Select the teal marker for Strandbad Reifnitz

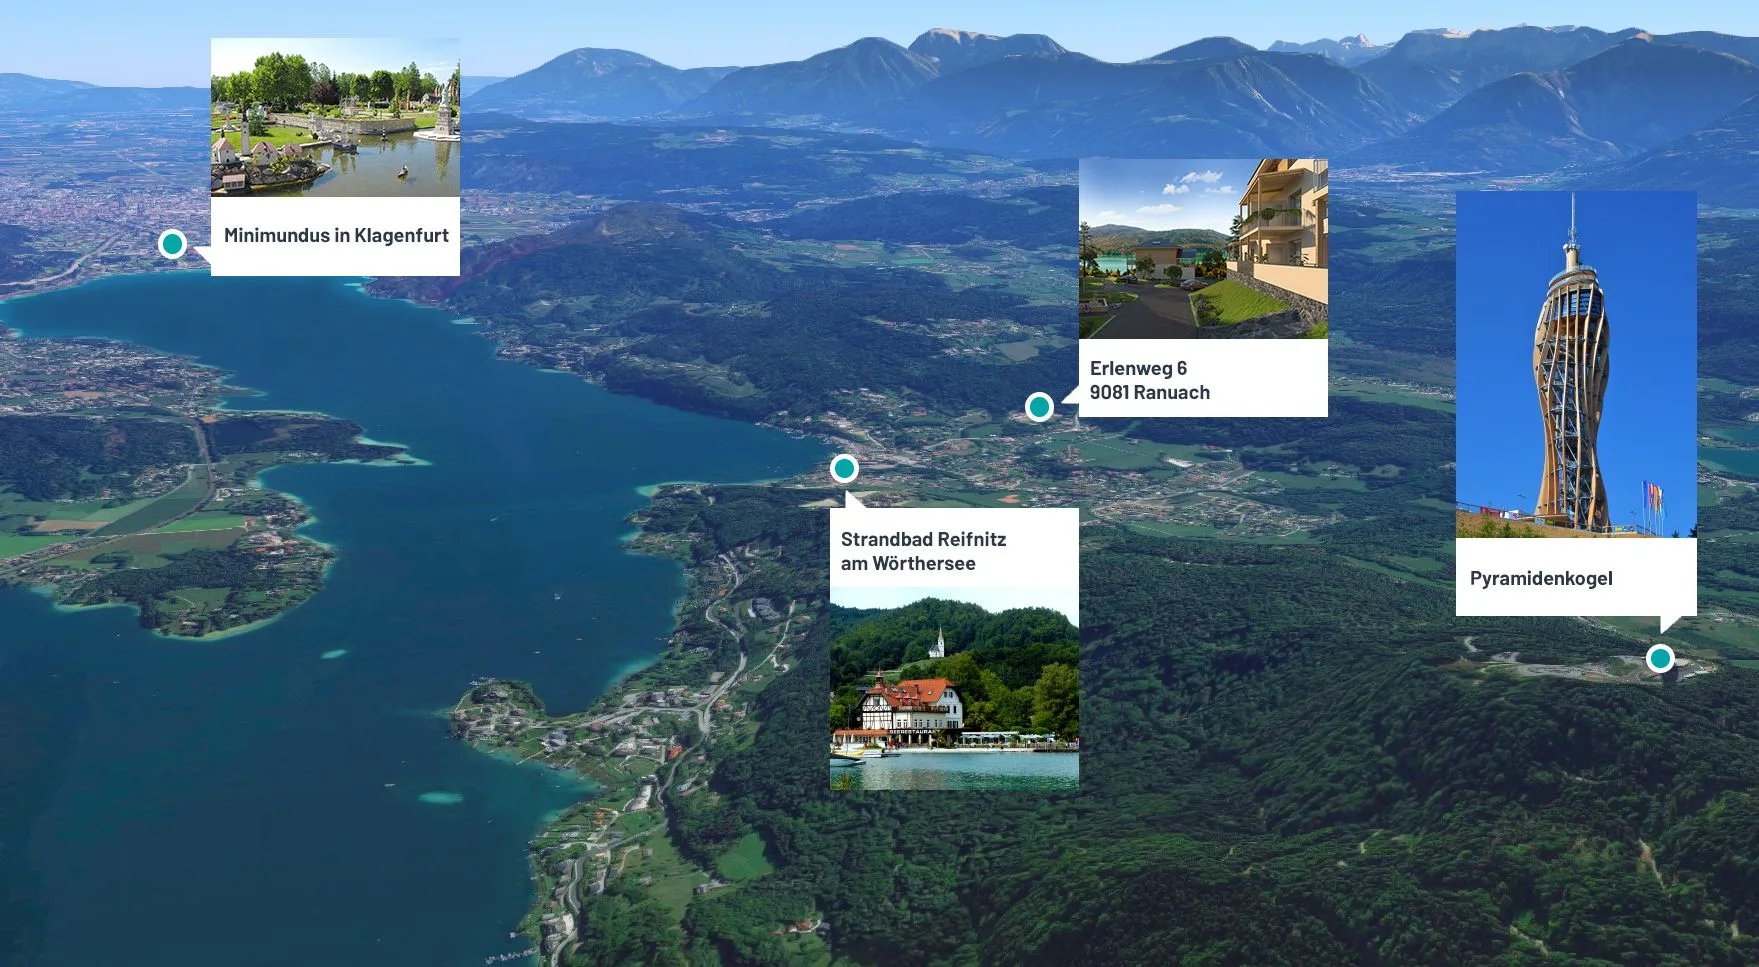(844, 468)
